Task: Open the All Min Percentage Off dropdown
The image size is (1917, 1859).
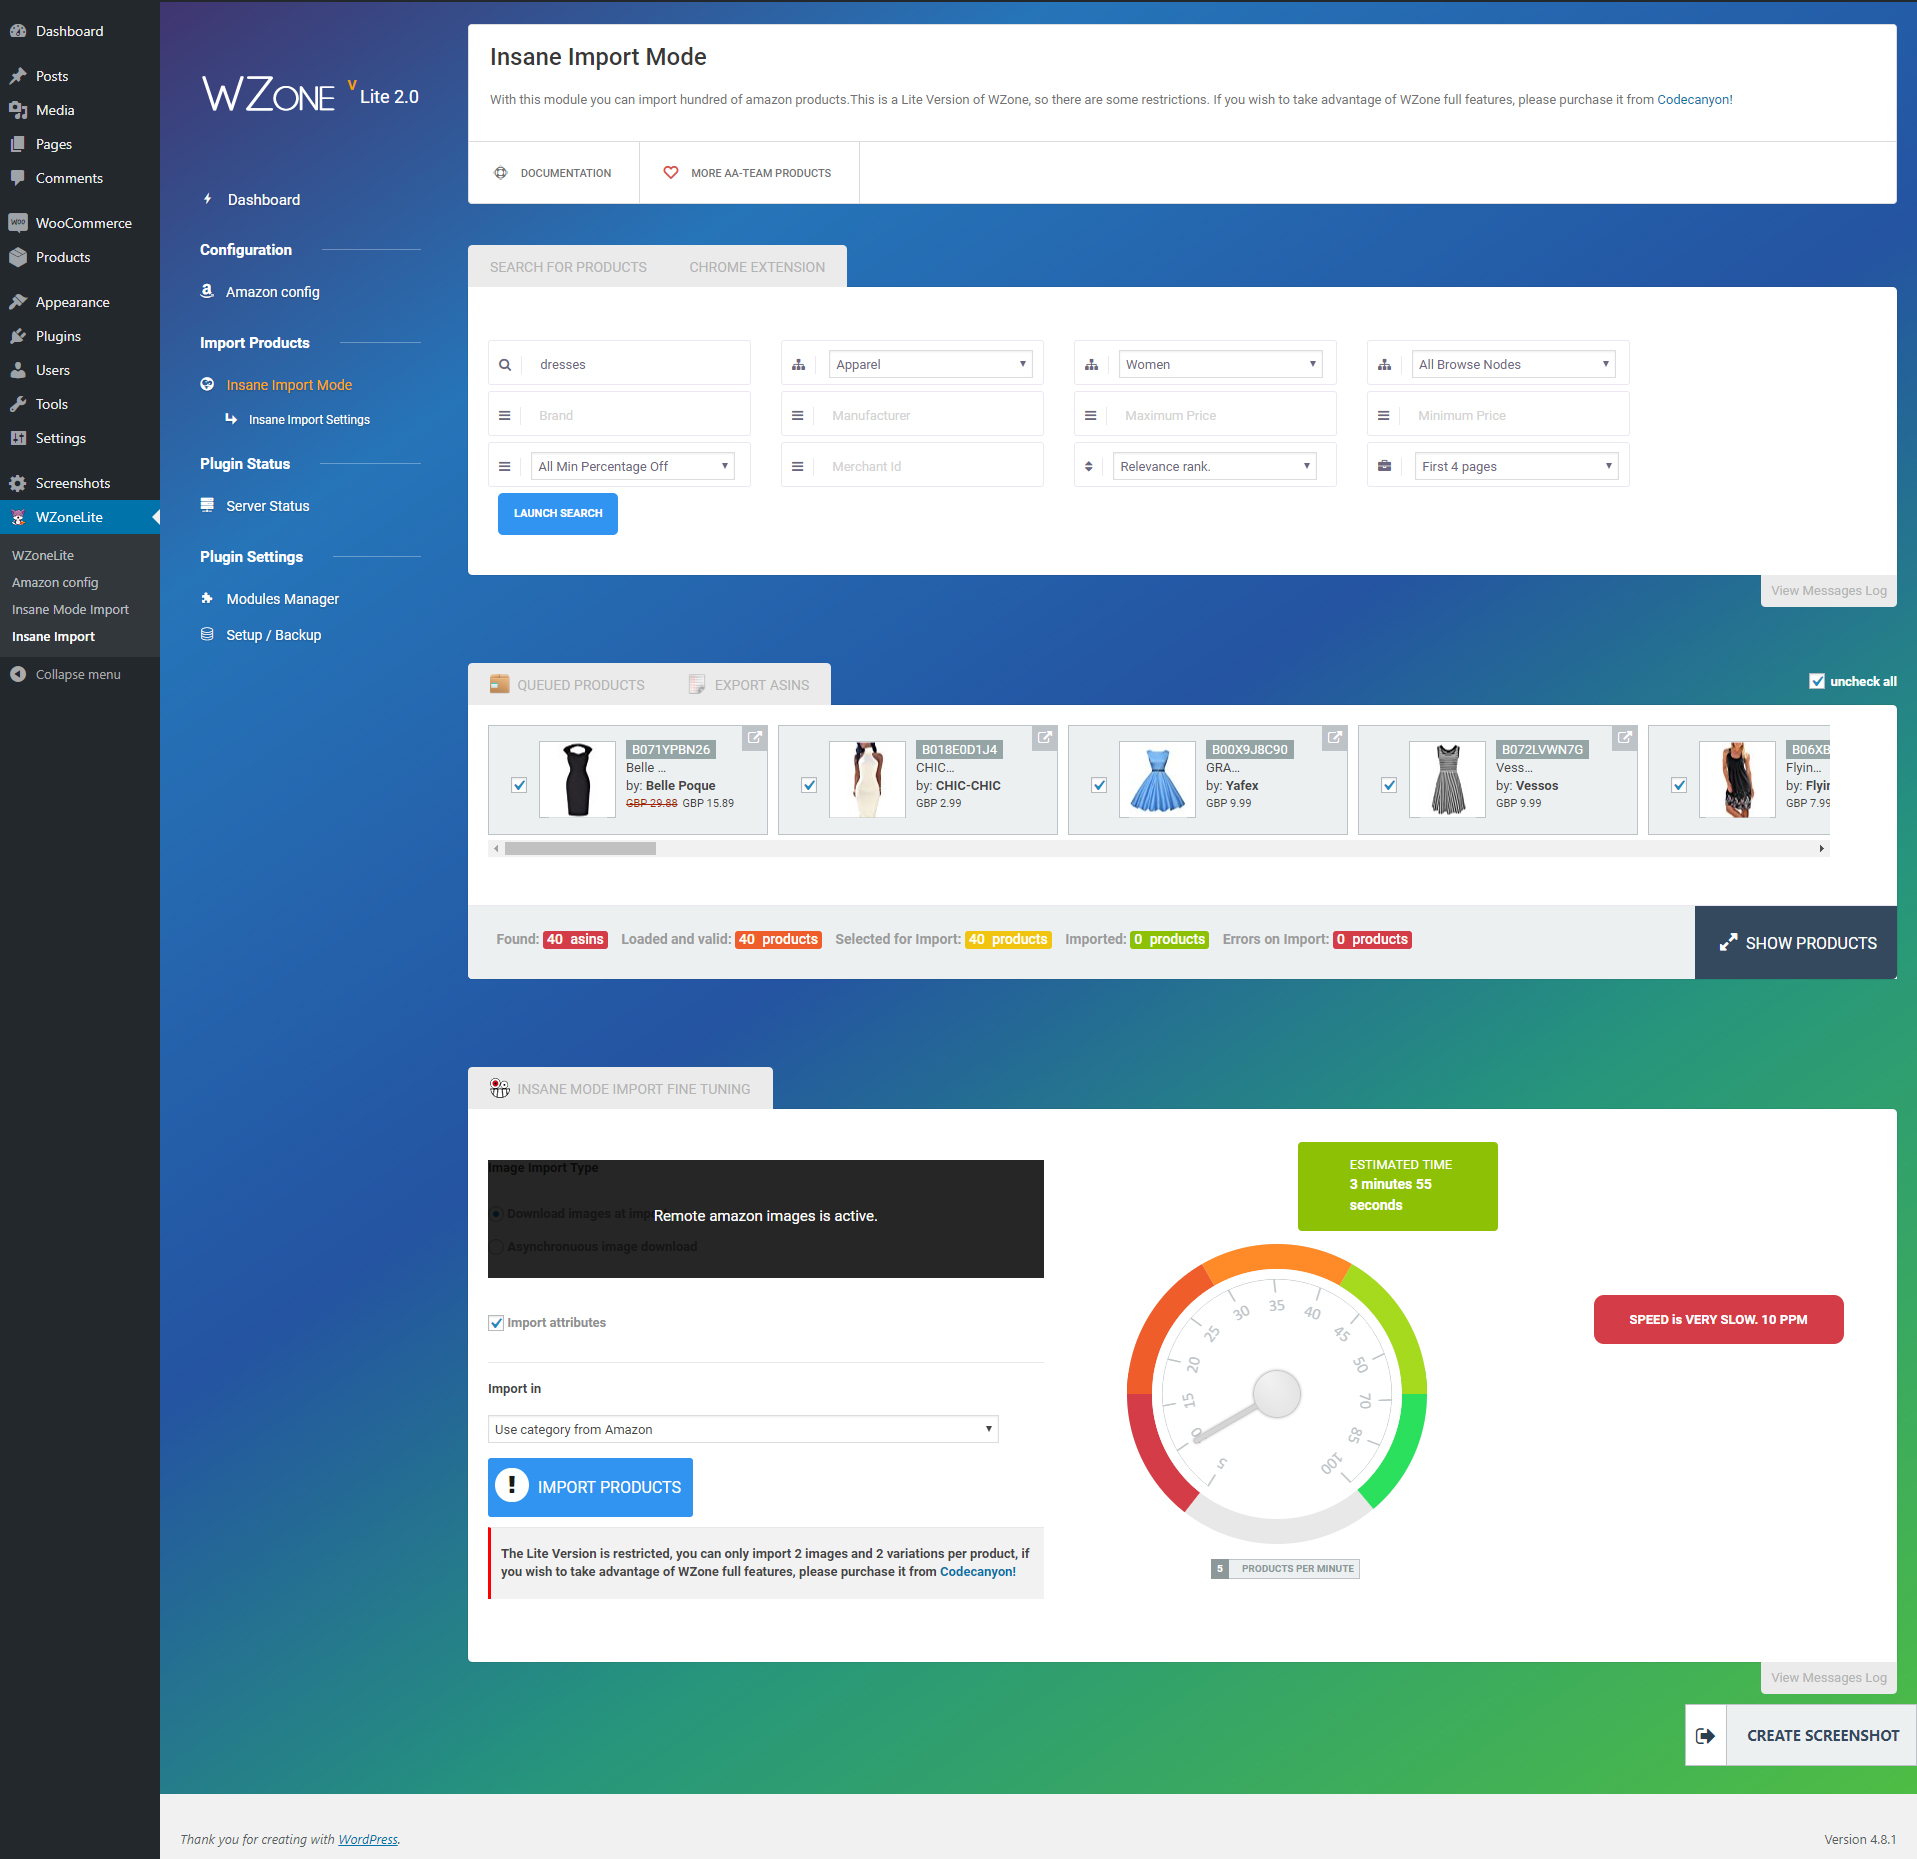Action: point(633,466)
